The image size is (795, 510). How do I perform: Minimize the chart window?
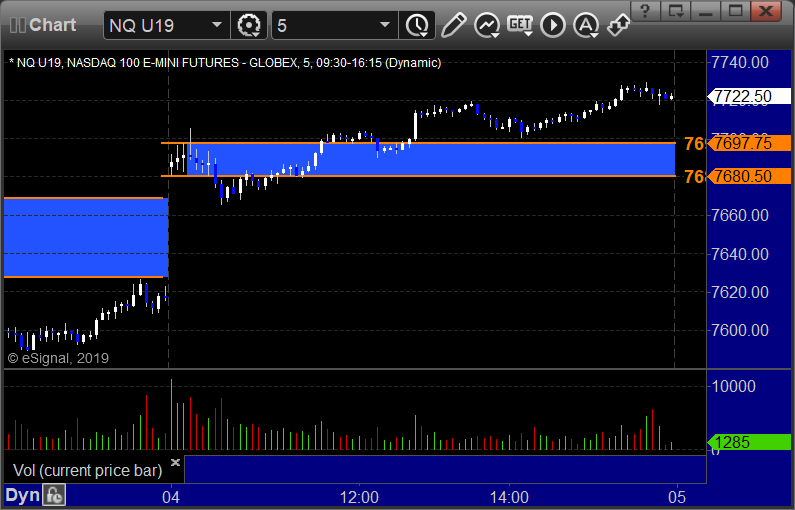coord(706,11)
